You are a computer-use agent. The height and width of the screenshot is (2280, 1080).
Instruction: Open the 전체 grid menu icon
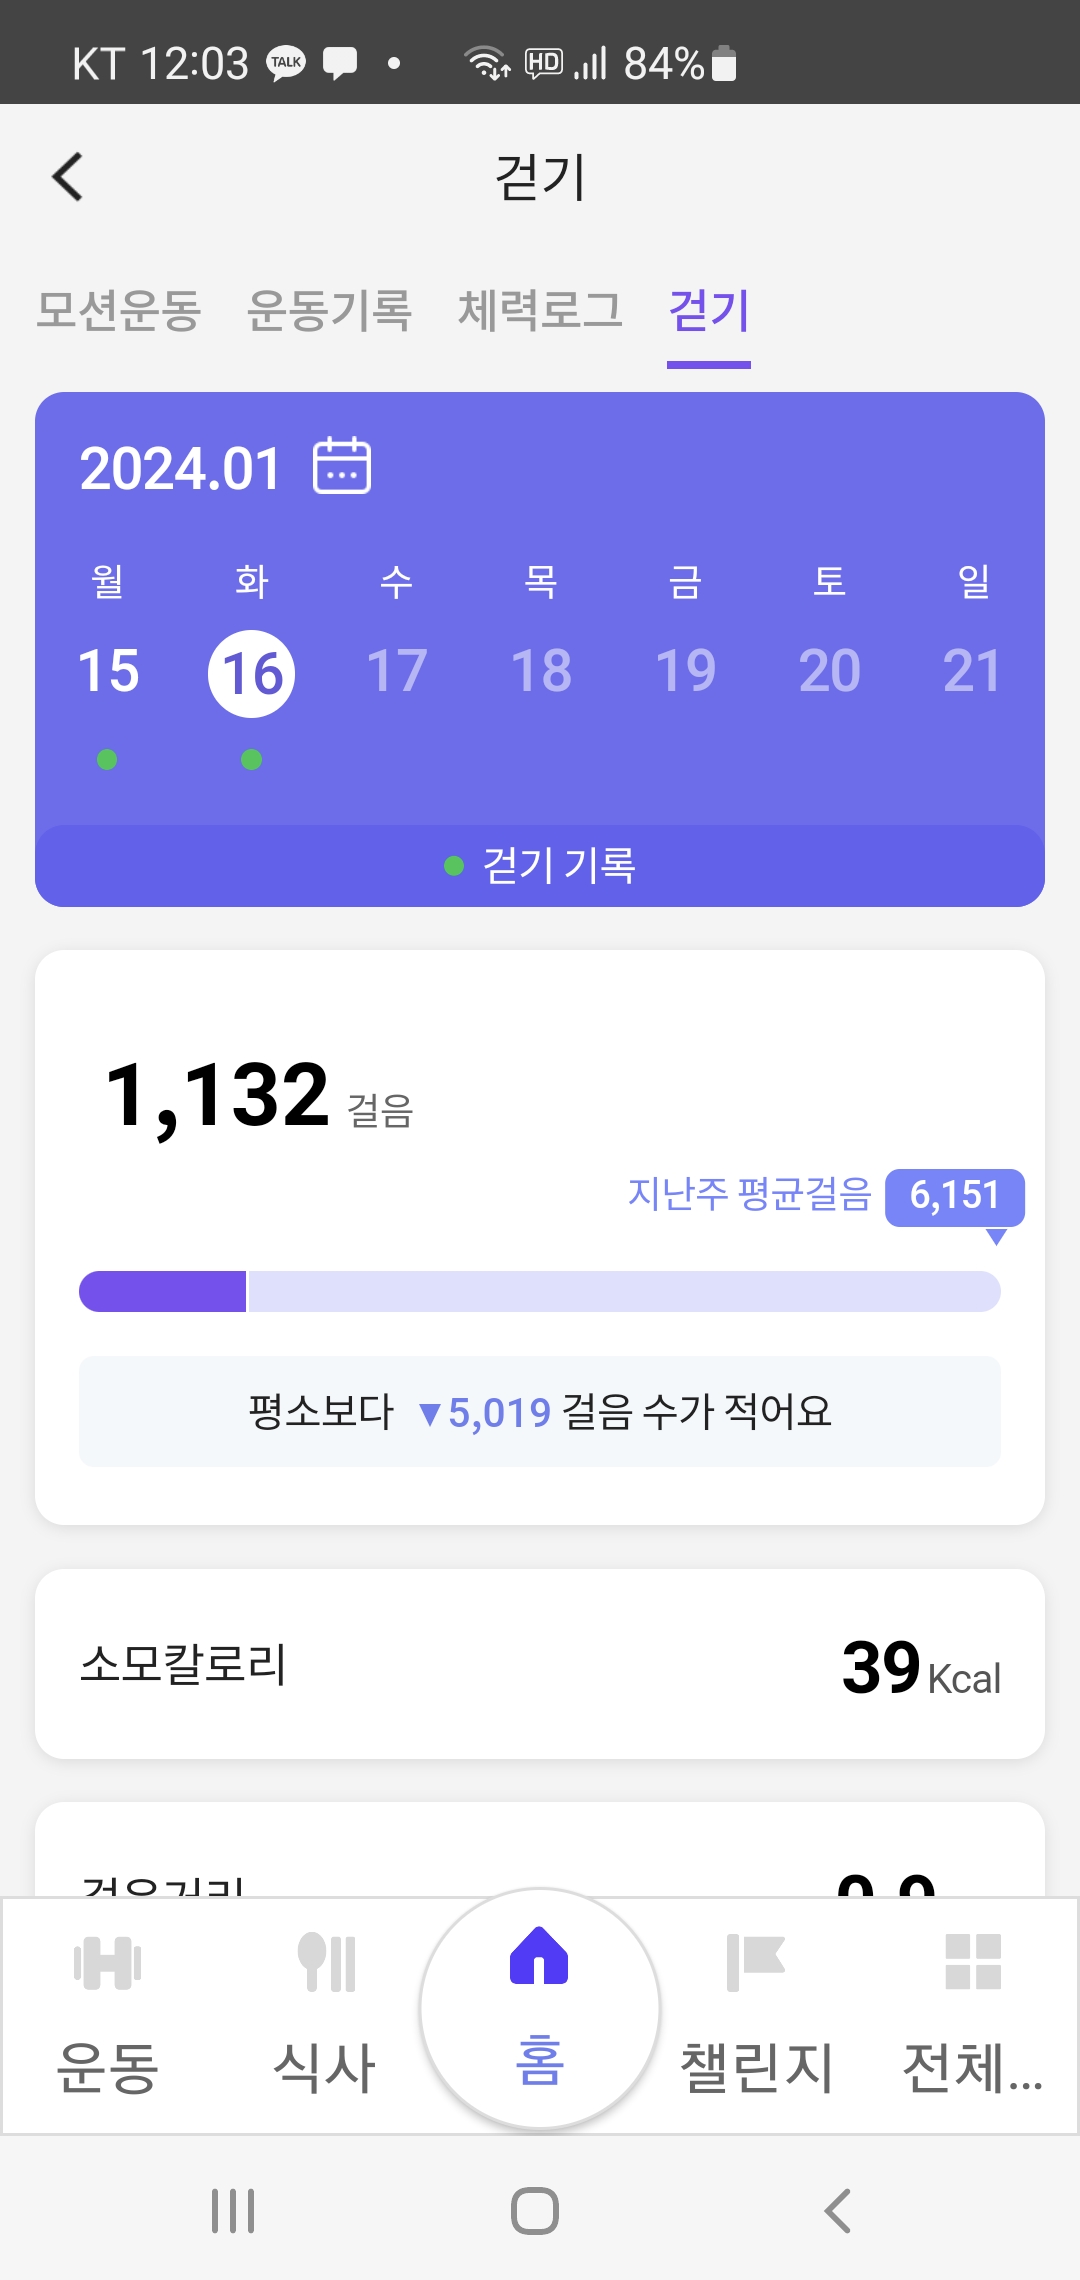[973, 1962]
